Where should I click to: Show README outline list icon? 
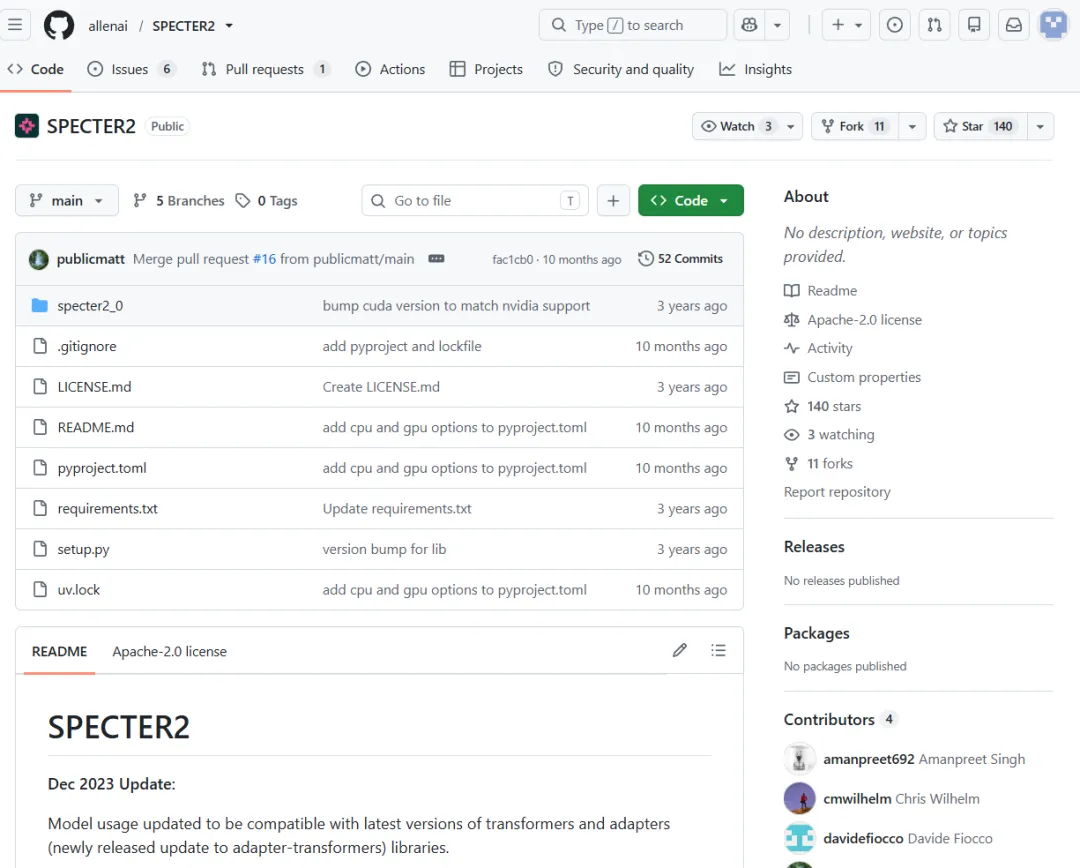click(x=718, y=650)
